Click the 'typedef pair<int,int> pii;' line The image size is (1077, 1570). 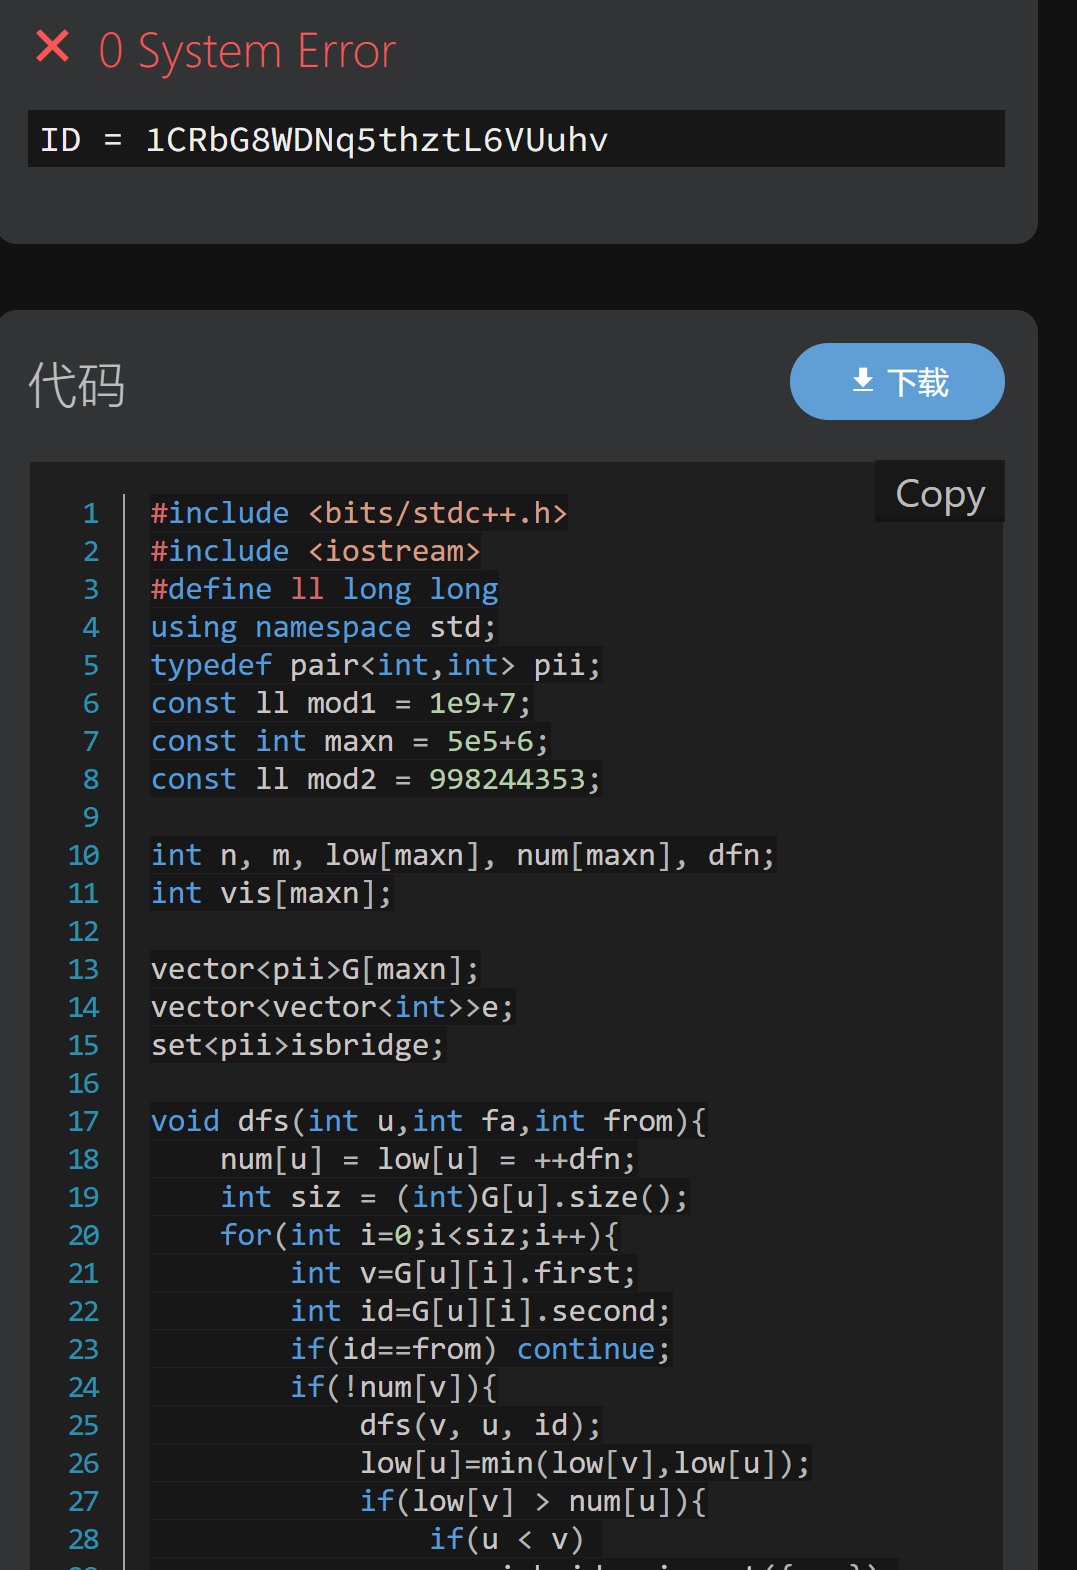pyautogui.click(x=375, y=666)
